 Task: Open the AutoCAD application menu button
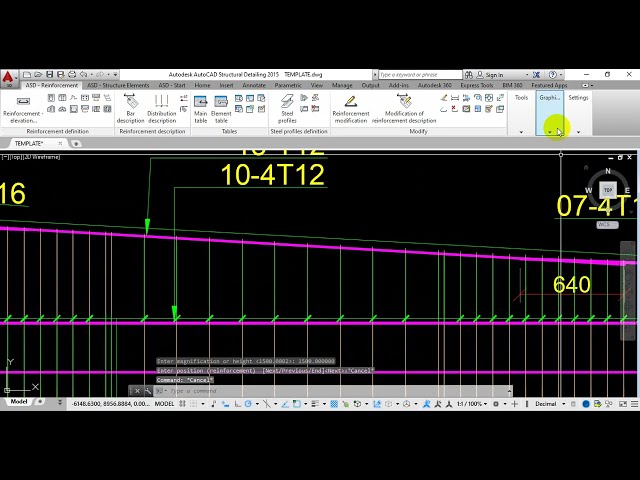pos(8,78)
